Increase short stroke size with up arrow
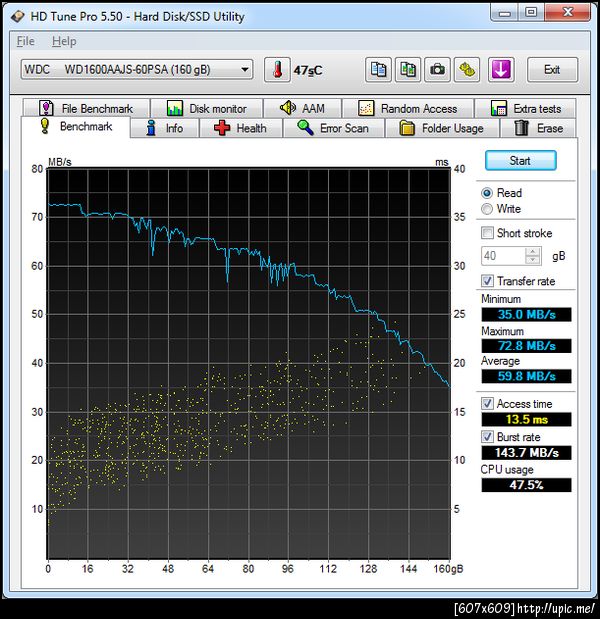The image size is (600, 619). point(533,251)
